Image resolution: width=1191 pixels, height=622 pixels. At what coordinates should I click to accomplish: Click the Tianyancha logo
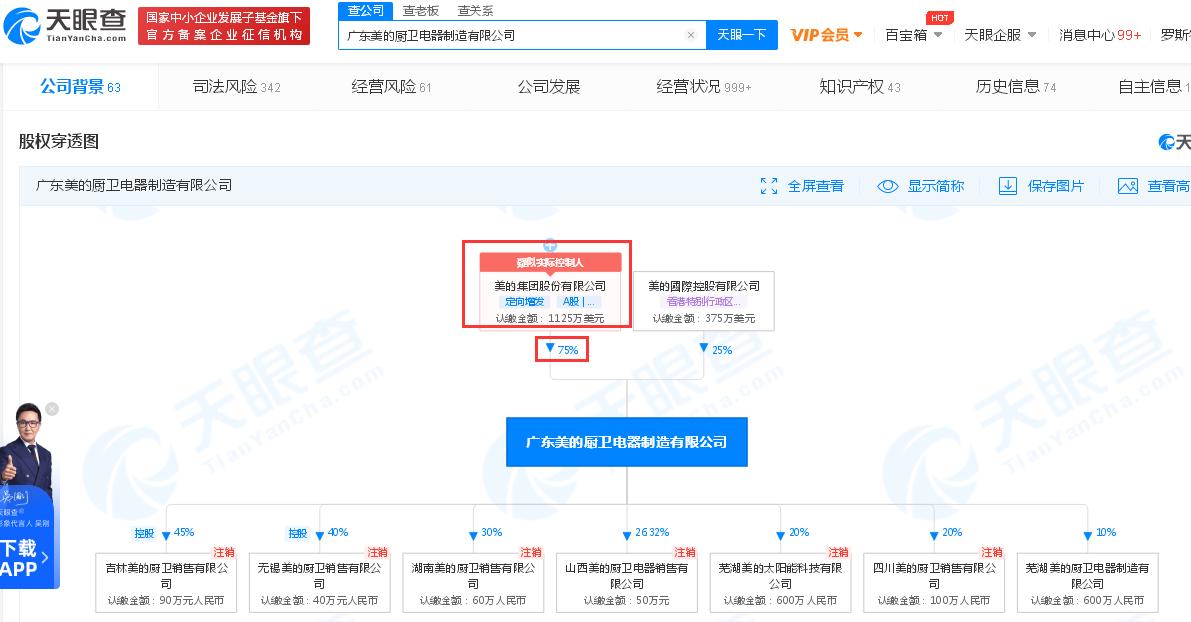tap(65, 26)
